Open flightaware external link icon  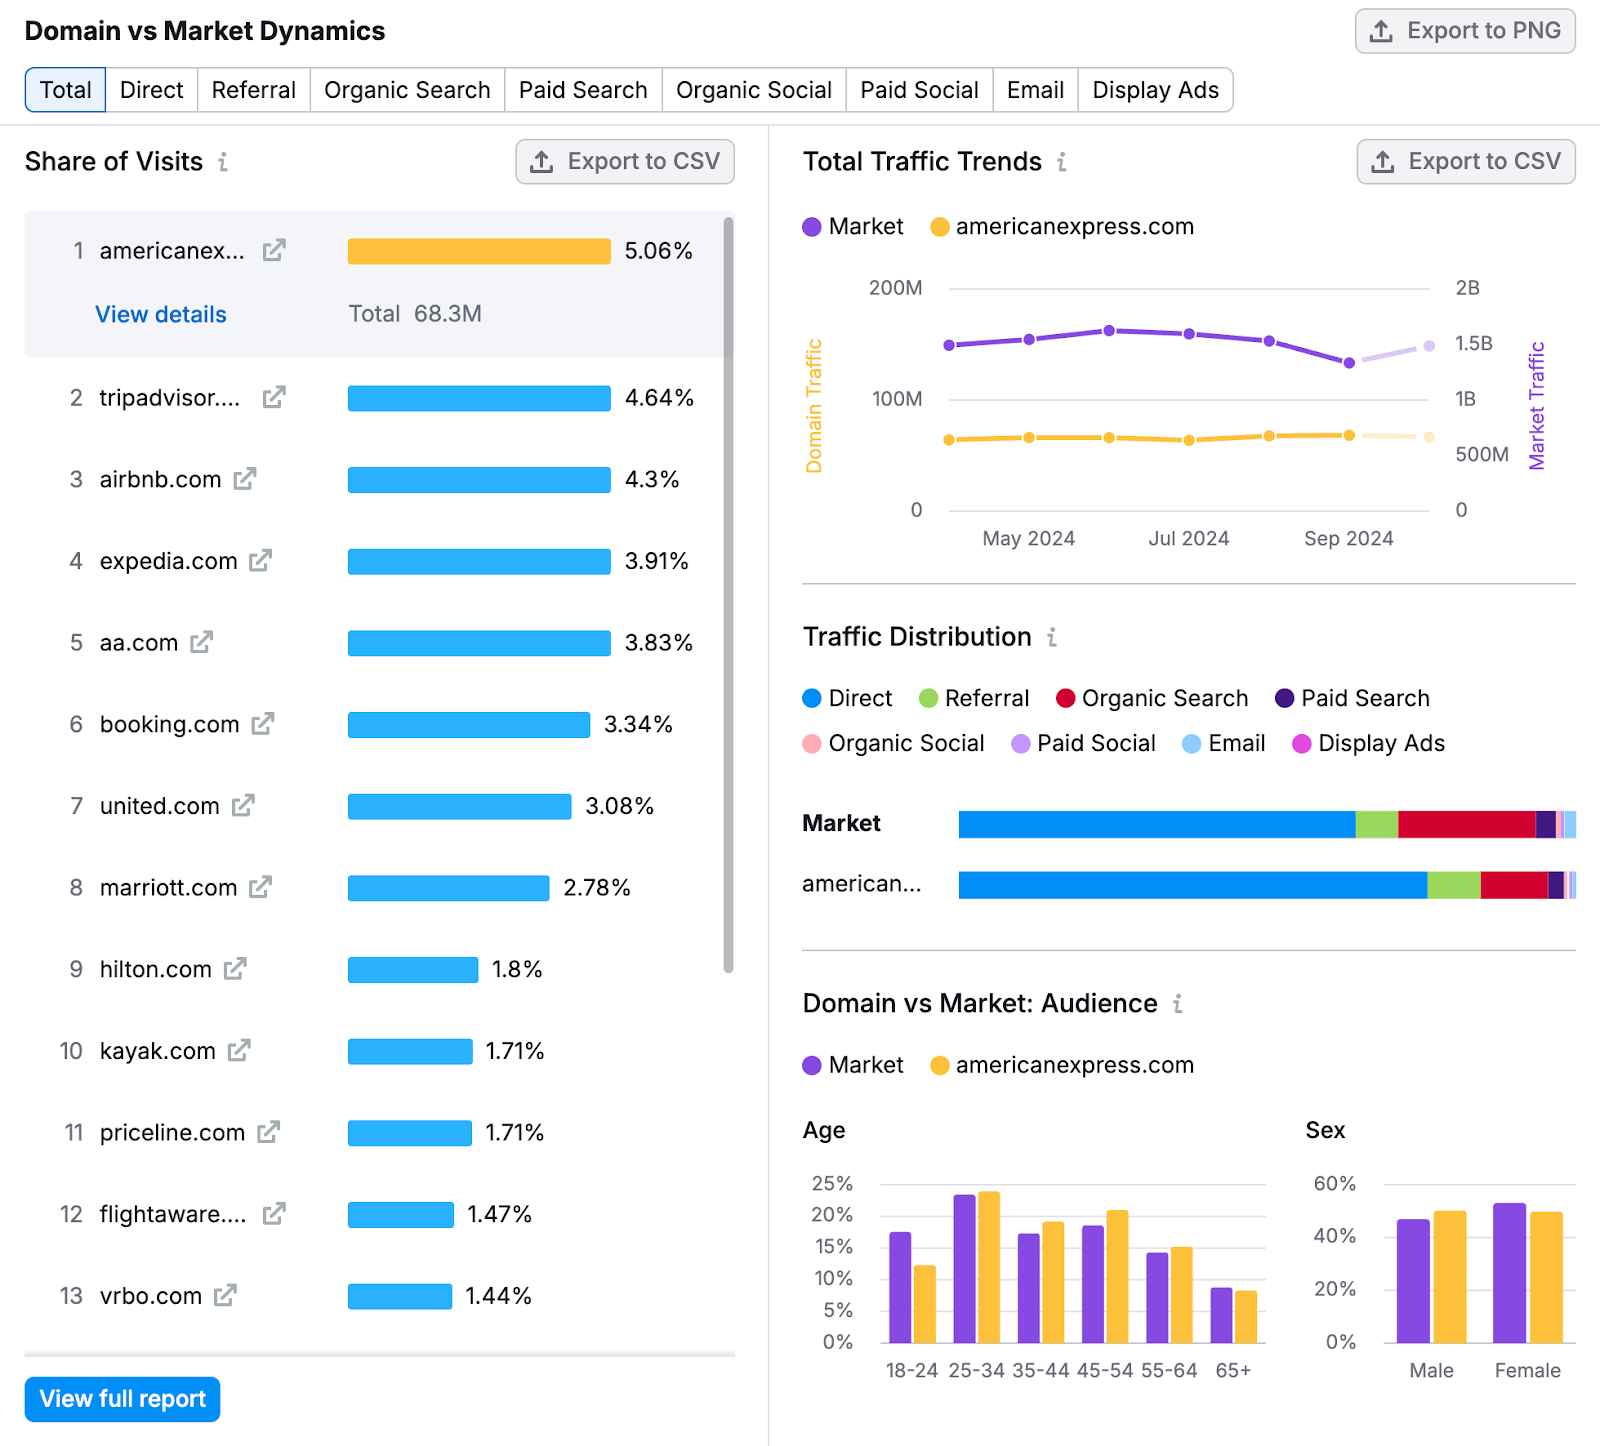274,1214
